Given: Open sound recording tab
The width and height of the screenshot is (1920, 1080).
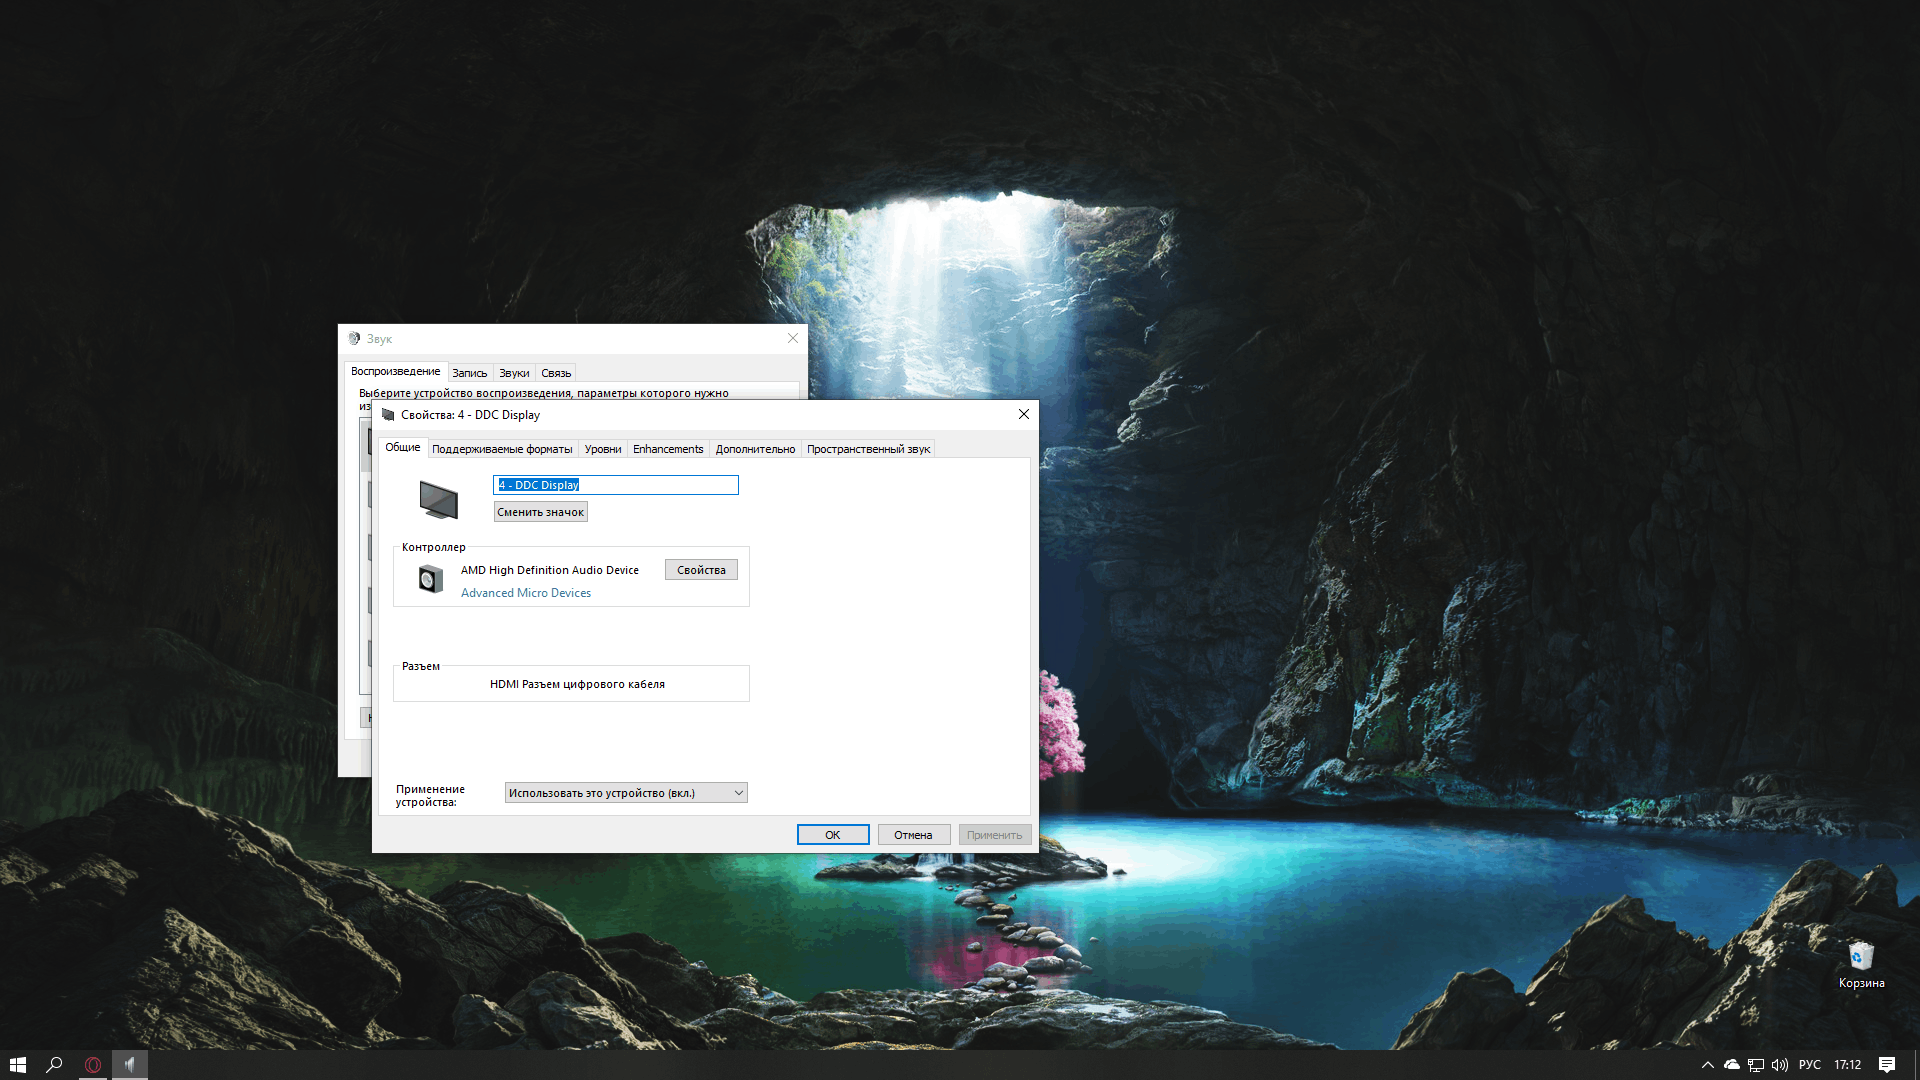Looking at the screenshot, I should 468,371.
